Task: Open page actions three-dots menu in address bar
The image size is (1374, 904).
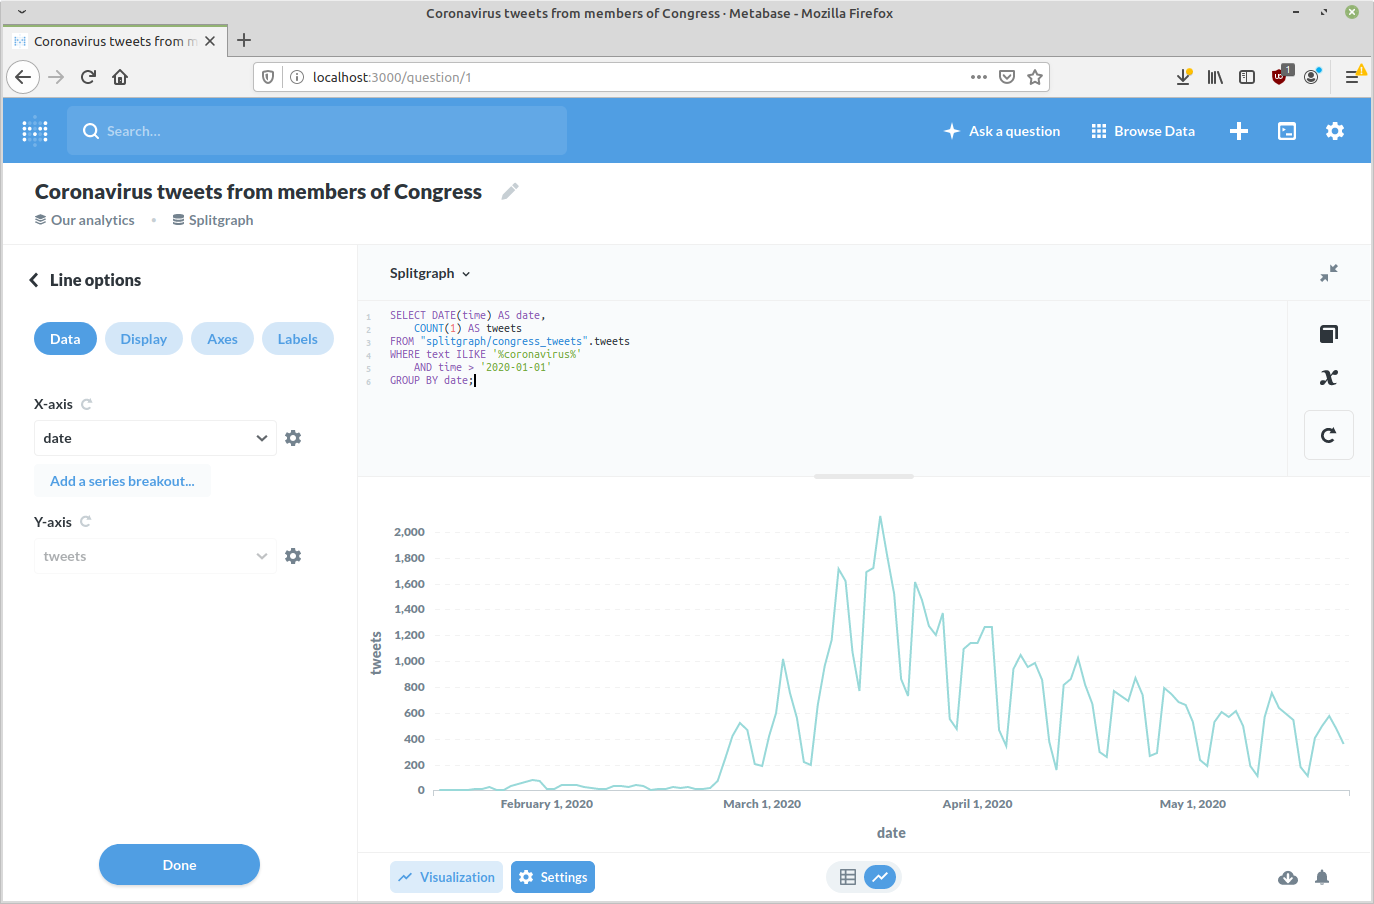Action: pyautogui.click(x=979, y=77)
